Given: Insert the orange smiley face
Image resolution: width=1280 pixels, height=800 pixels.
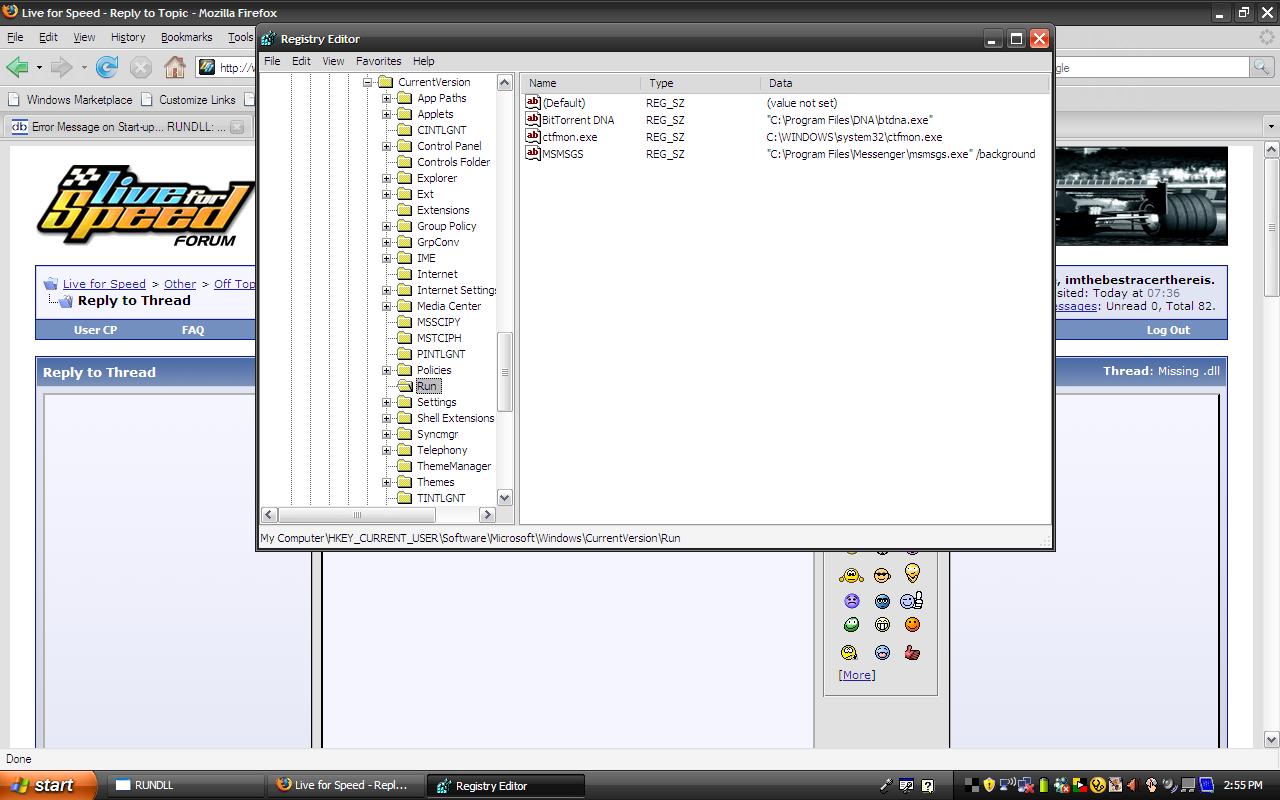Looking at the screenshot, I should click(912, 625).
